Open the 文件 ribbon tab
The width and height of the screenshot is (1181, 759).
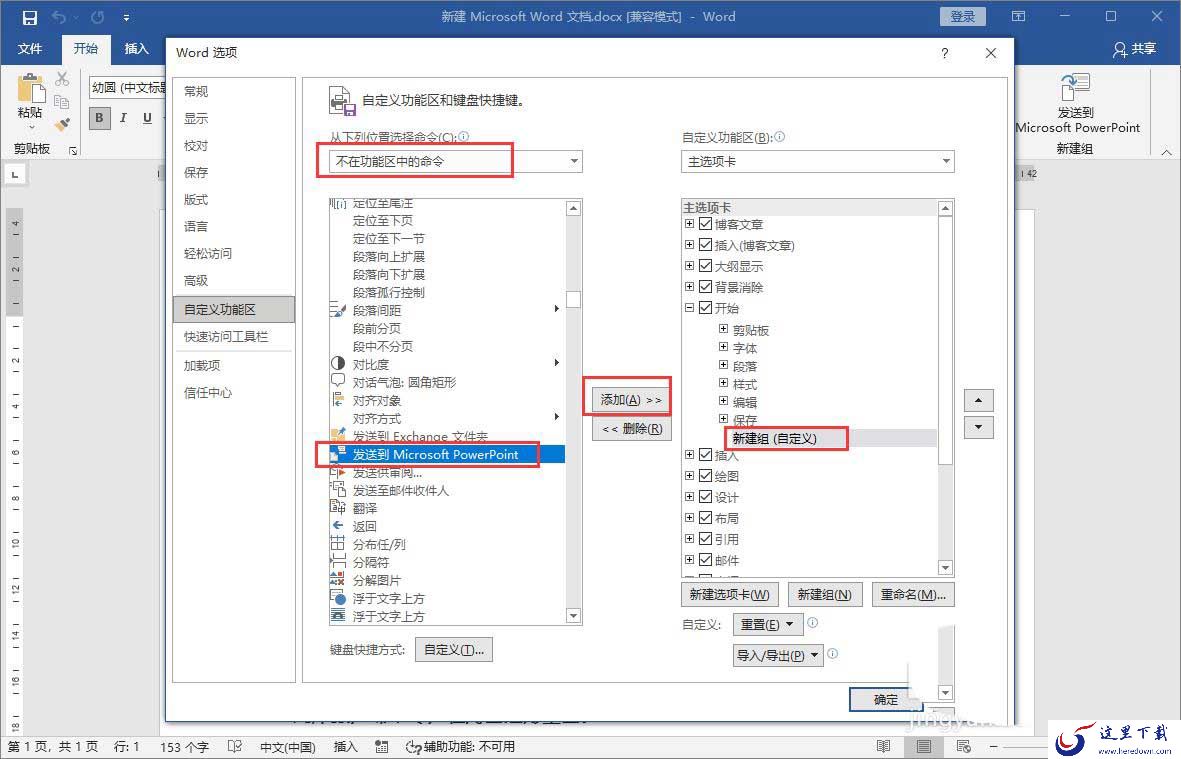[x=30, y=49]
